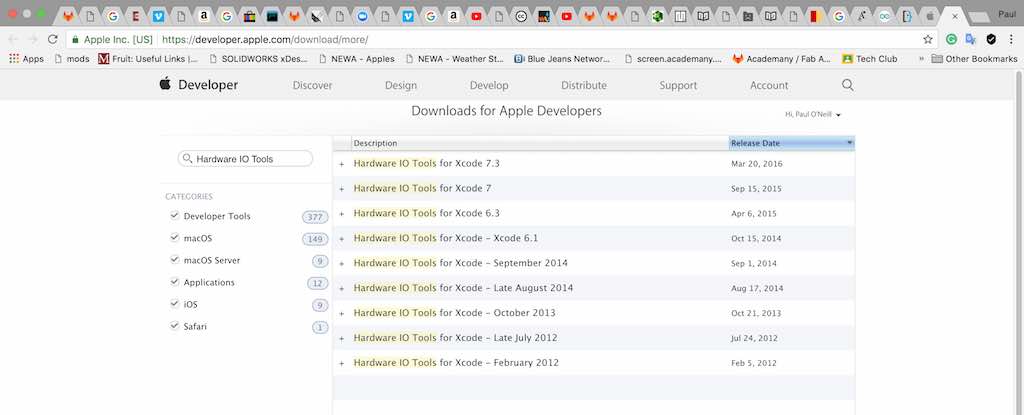The image size is (1024, 415).
Task: Click the black shield extension icon
Action: point(991,39)
